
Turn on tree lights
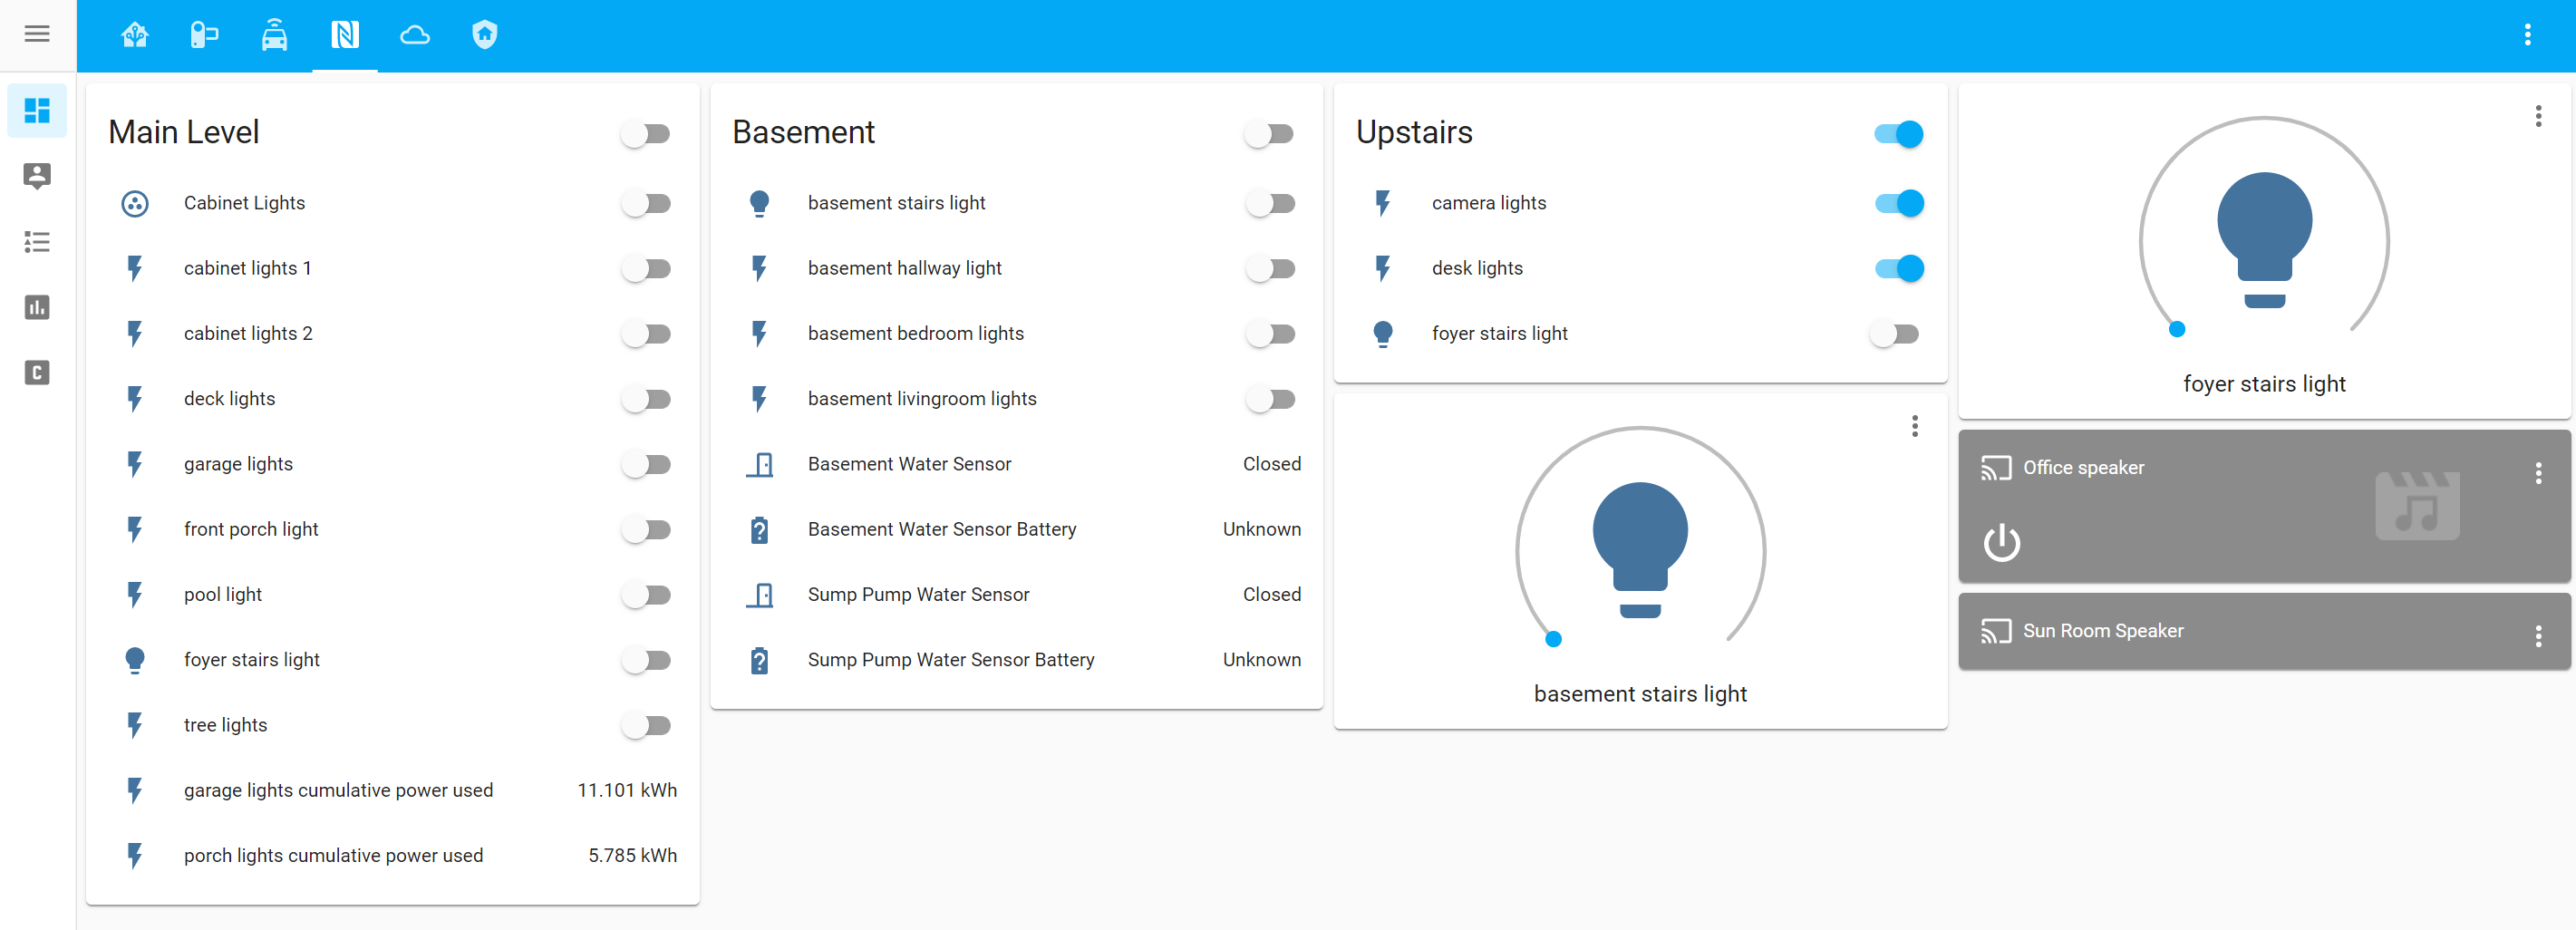pyautogui.click(x=645, y=725)
